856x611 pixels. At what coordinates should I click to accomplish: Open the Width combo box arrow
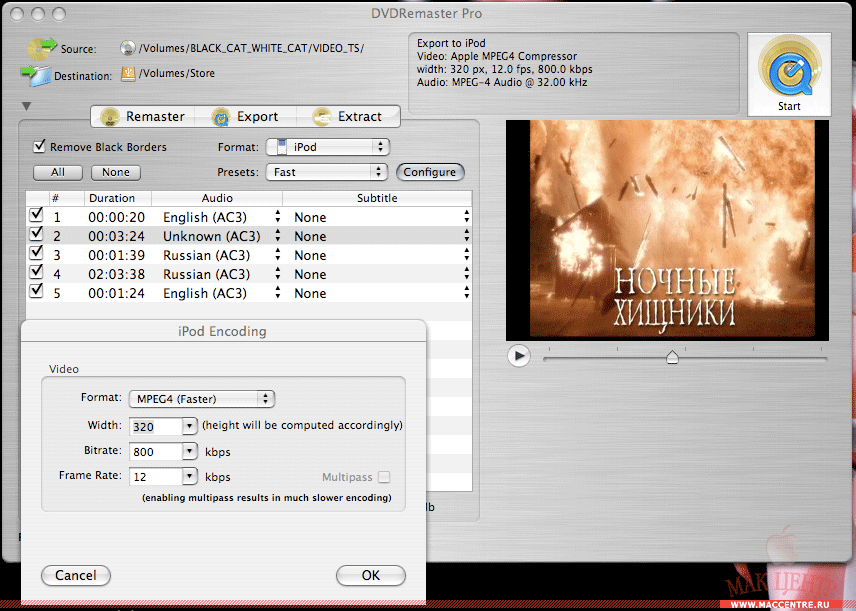189,426
